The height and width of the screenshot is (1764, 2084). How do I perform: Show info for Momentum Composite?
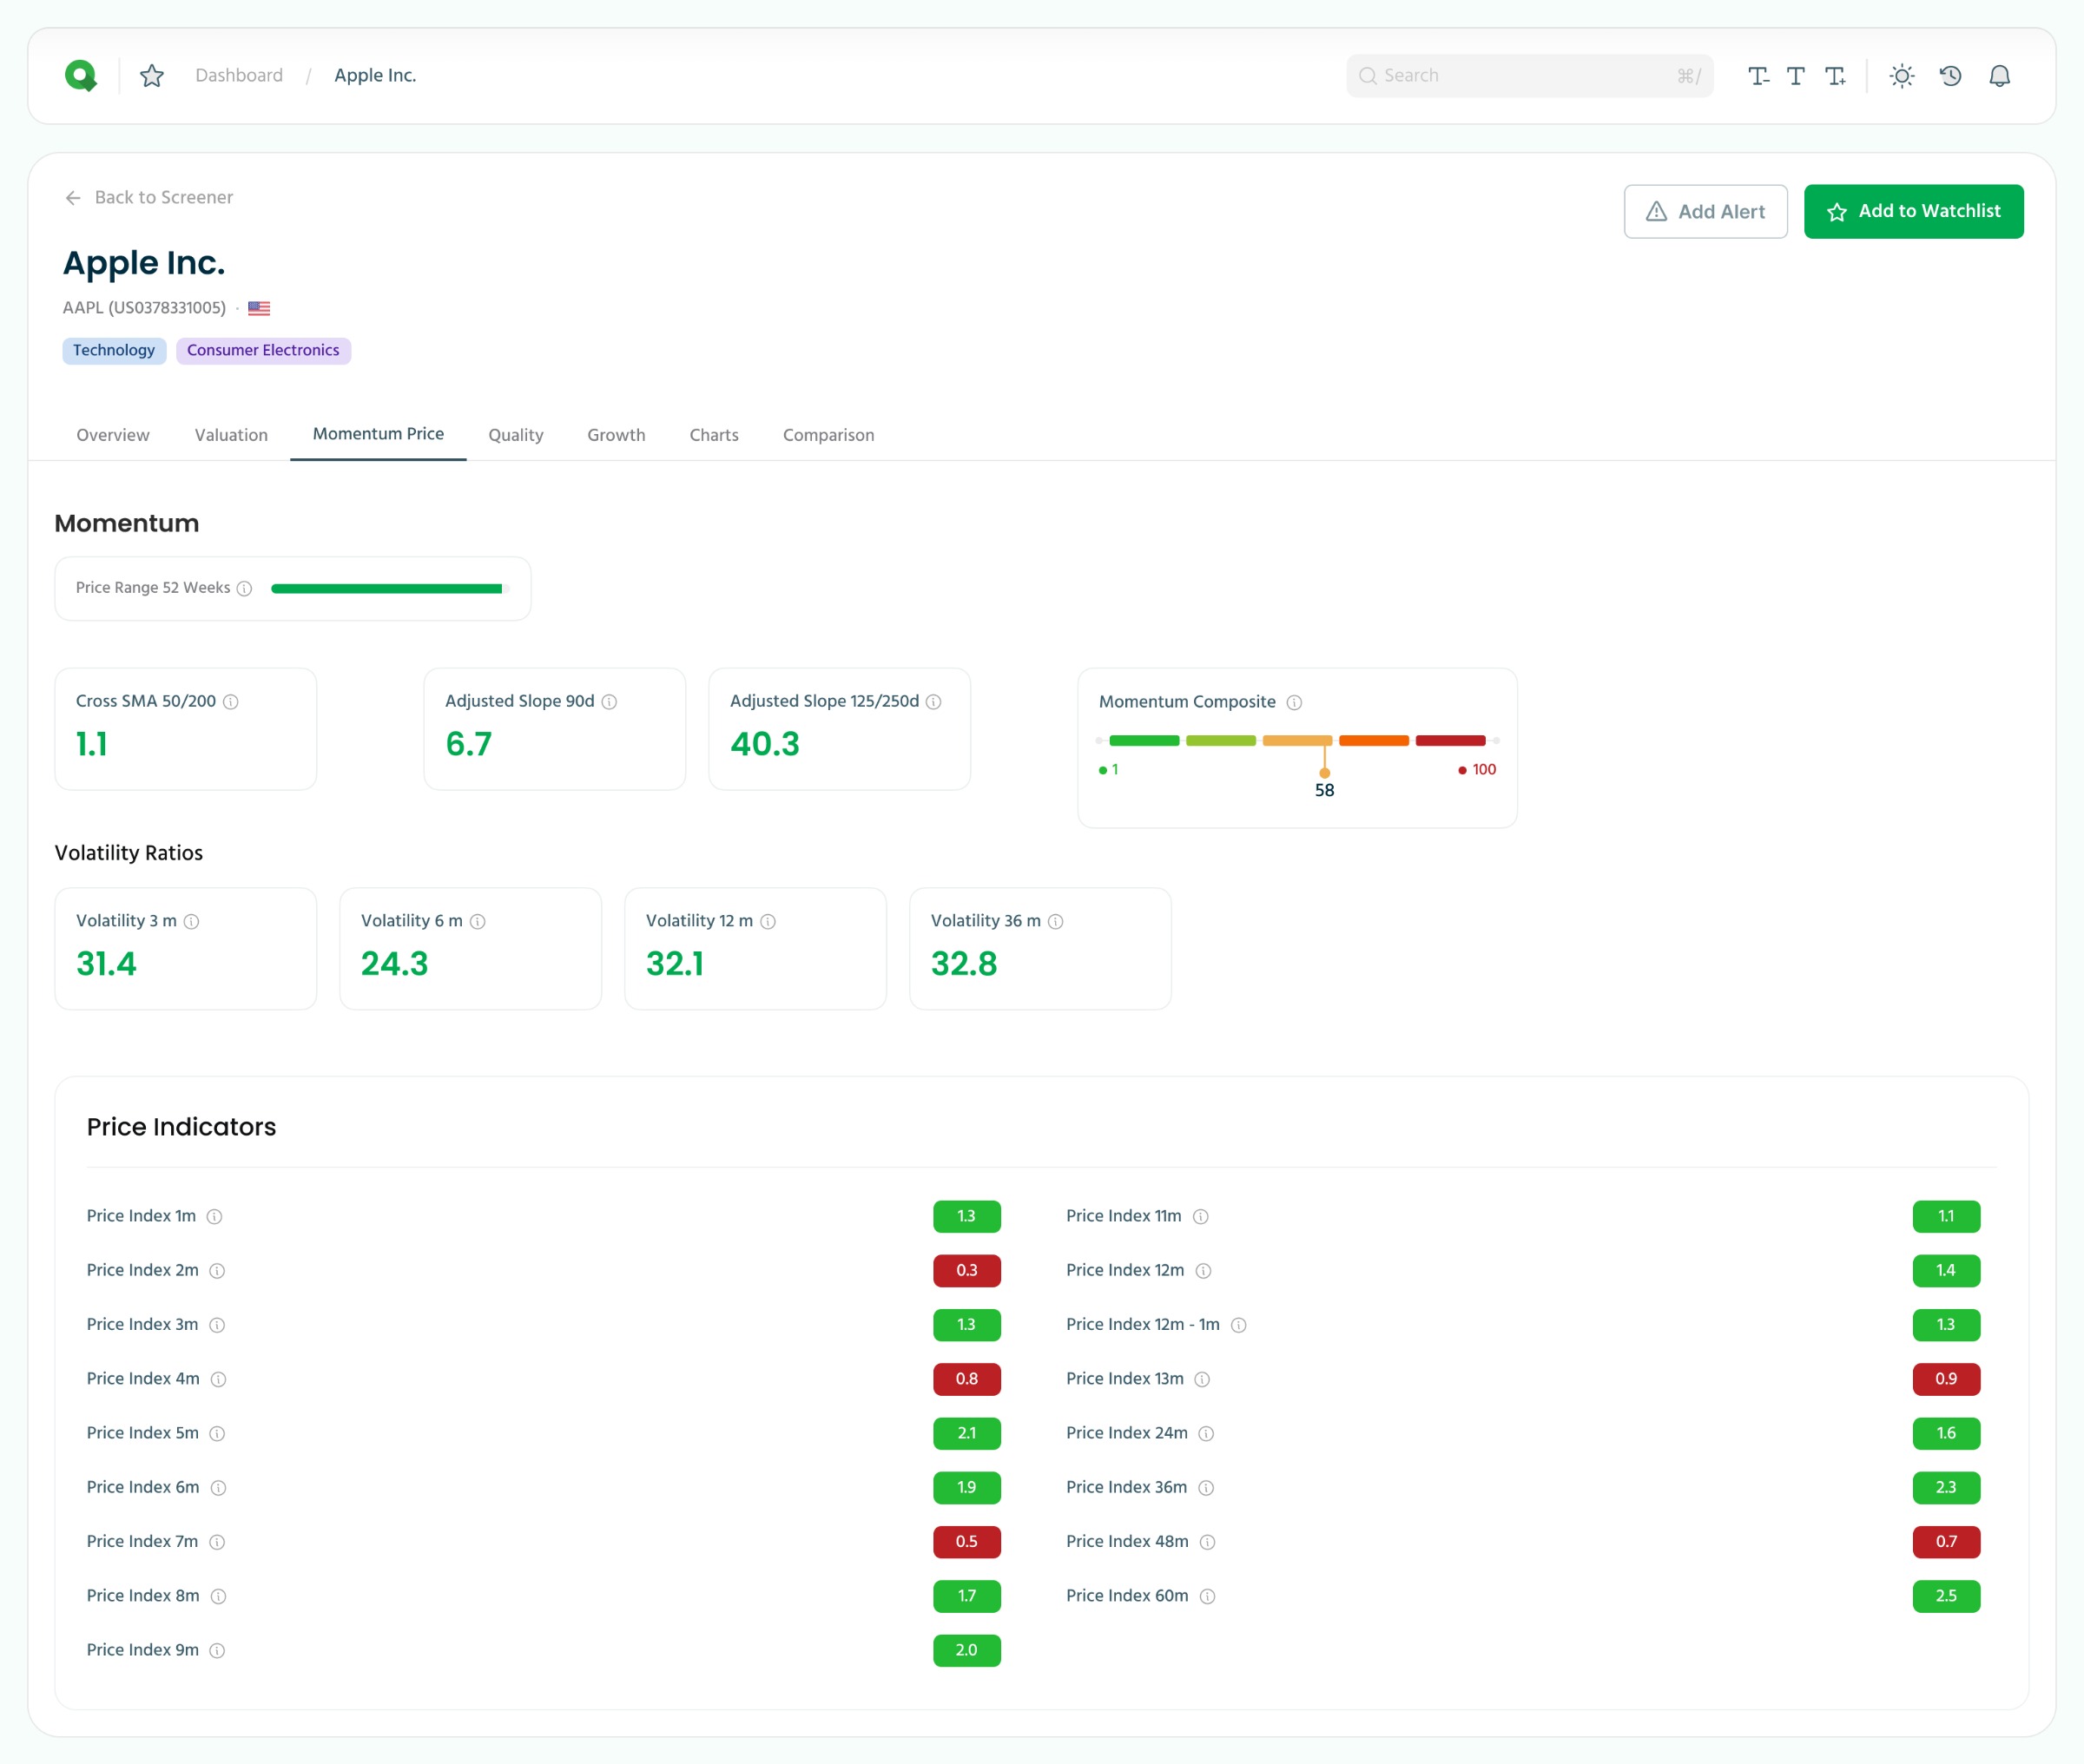1294,703
